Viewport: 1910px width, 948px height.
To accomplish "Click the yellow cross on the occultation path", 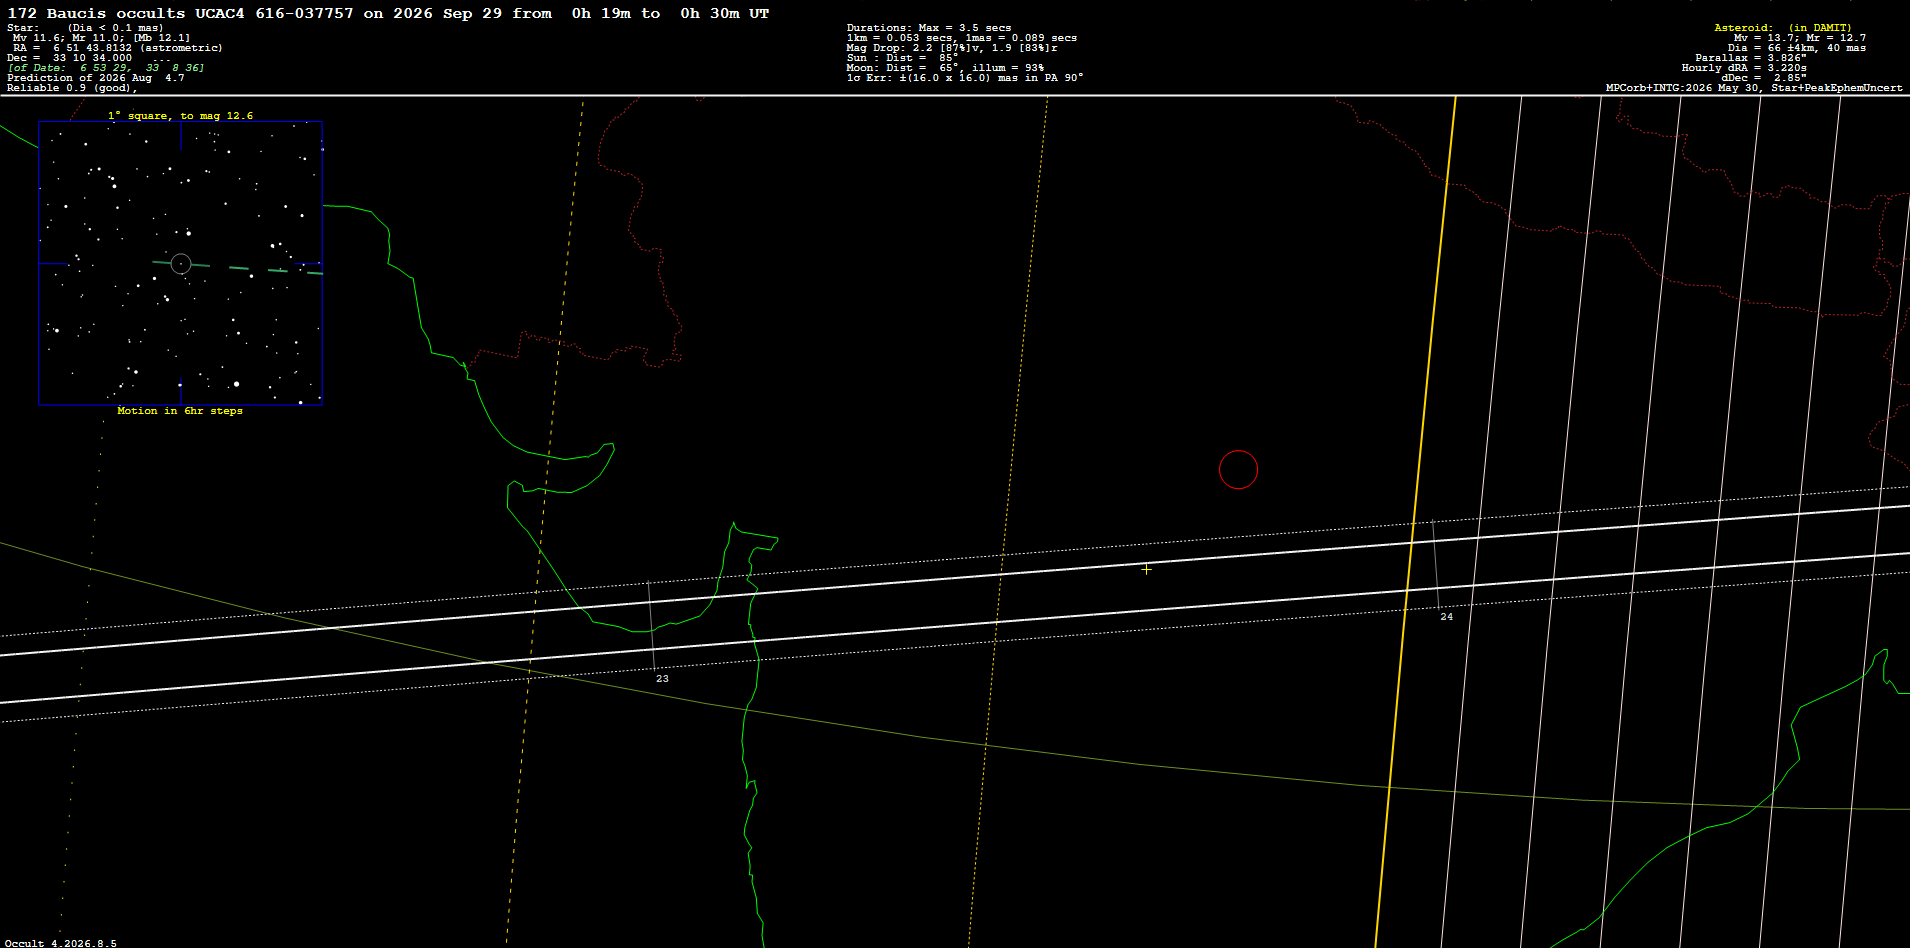I will [1146, 569].
